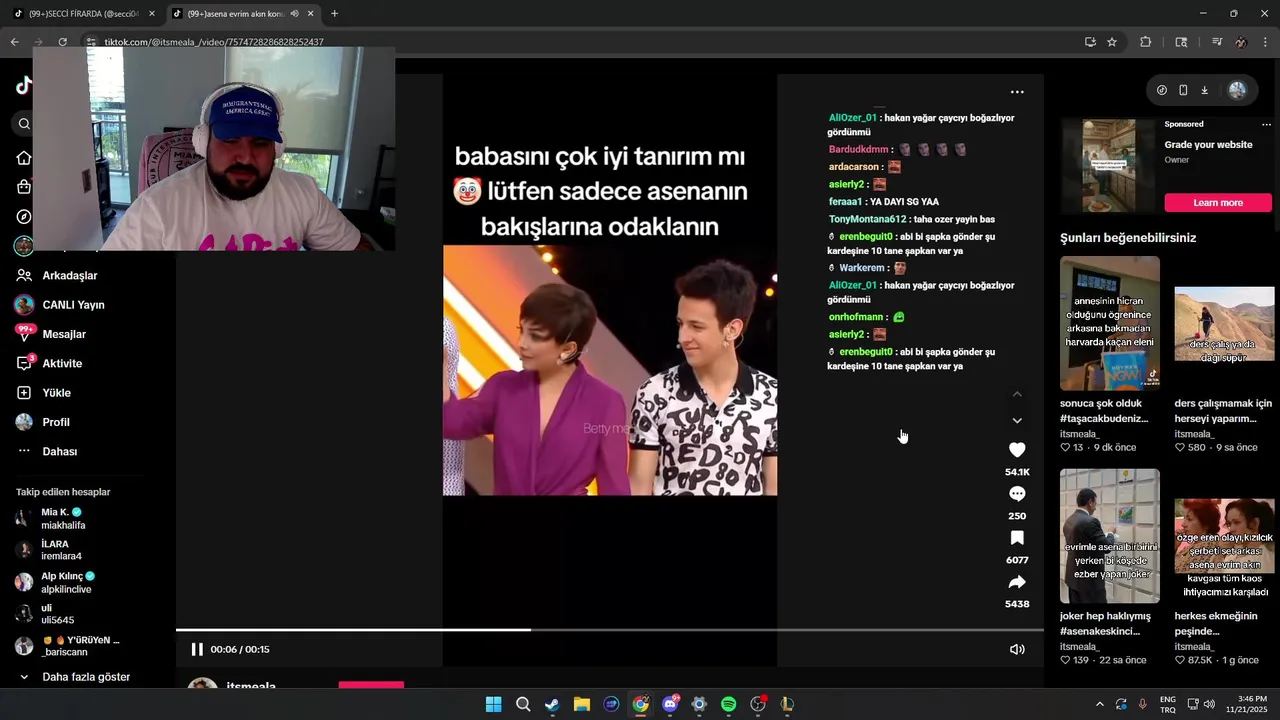Expand Daha fazla göster accounts list
The height and width of the screenshot is (720, 1280).
[x=74, y=677]
